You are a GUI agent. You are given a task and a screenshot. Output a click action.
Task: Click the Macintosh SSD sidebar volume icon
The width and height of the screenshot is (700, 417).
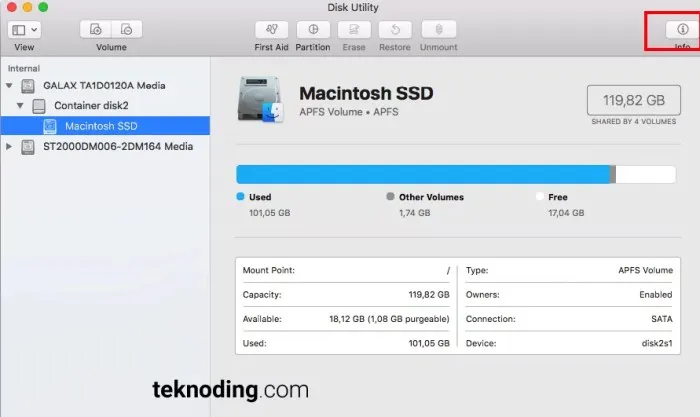tap(50, 126)
